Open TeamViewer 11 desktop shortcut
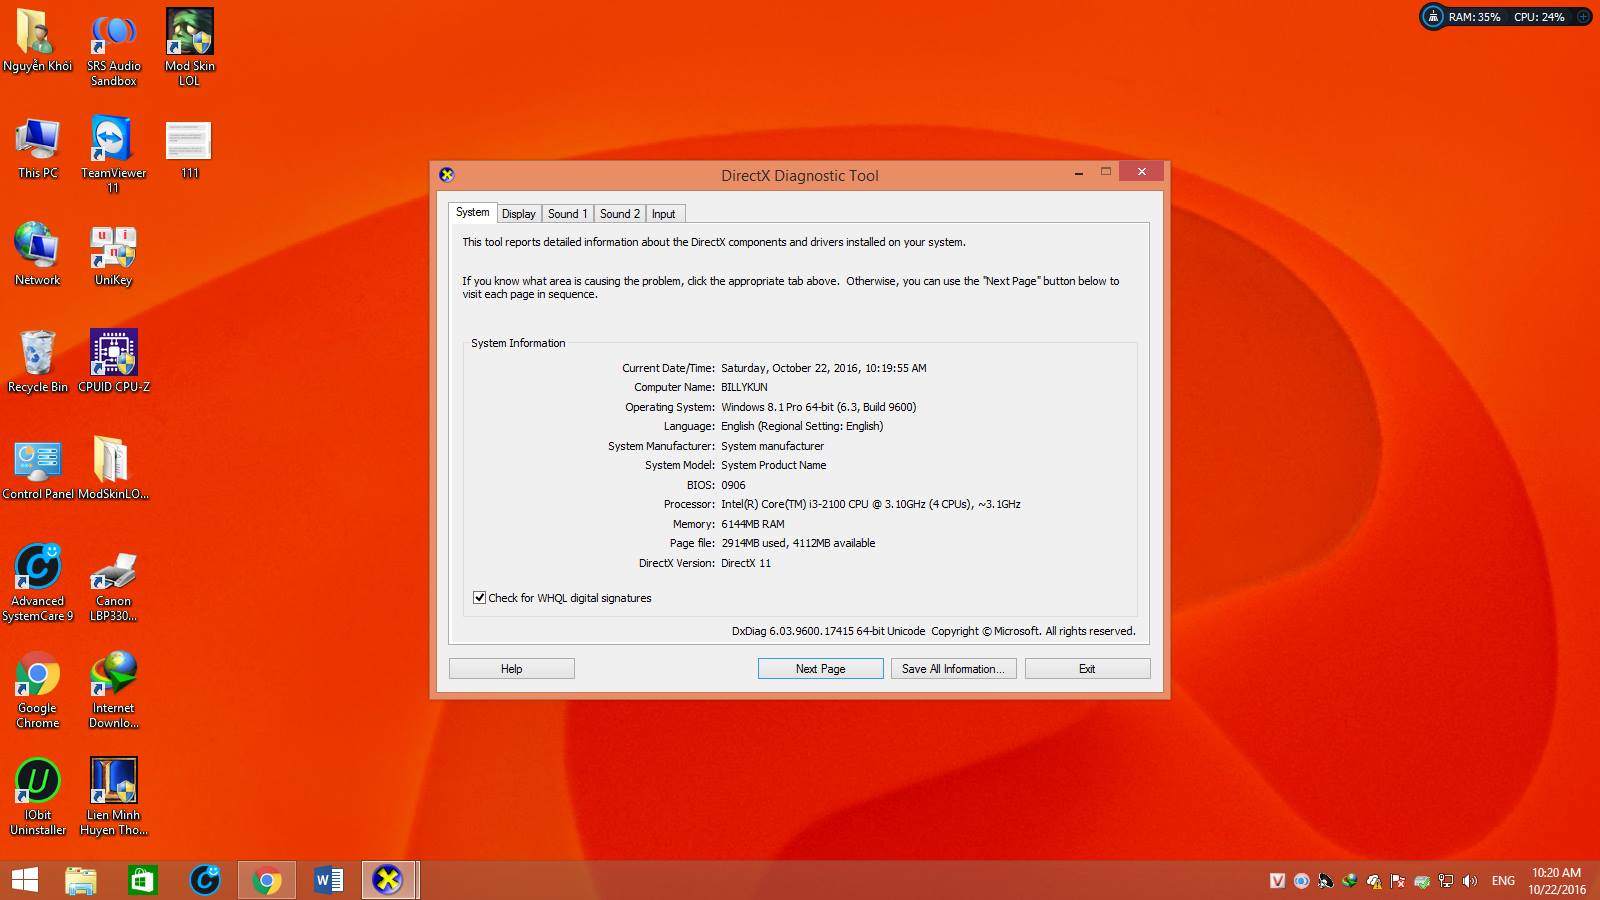Viewport: 1600px width, 900px height. point(113,140)
